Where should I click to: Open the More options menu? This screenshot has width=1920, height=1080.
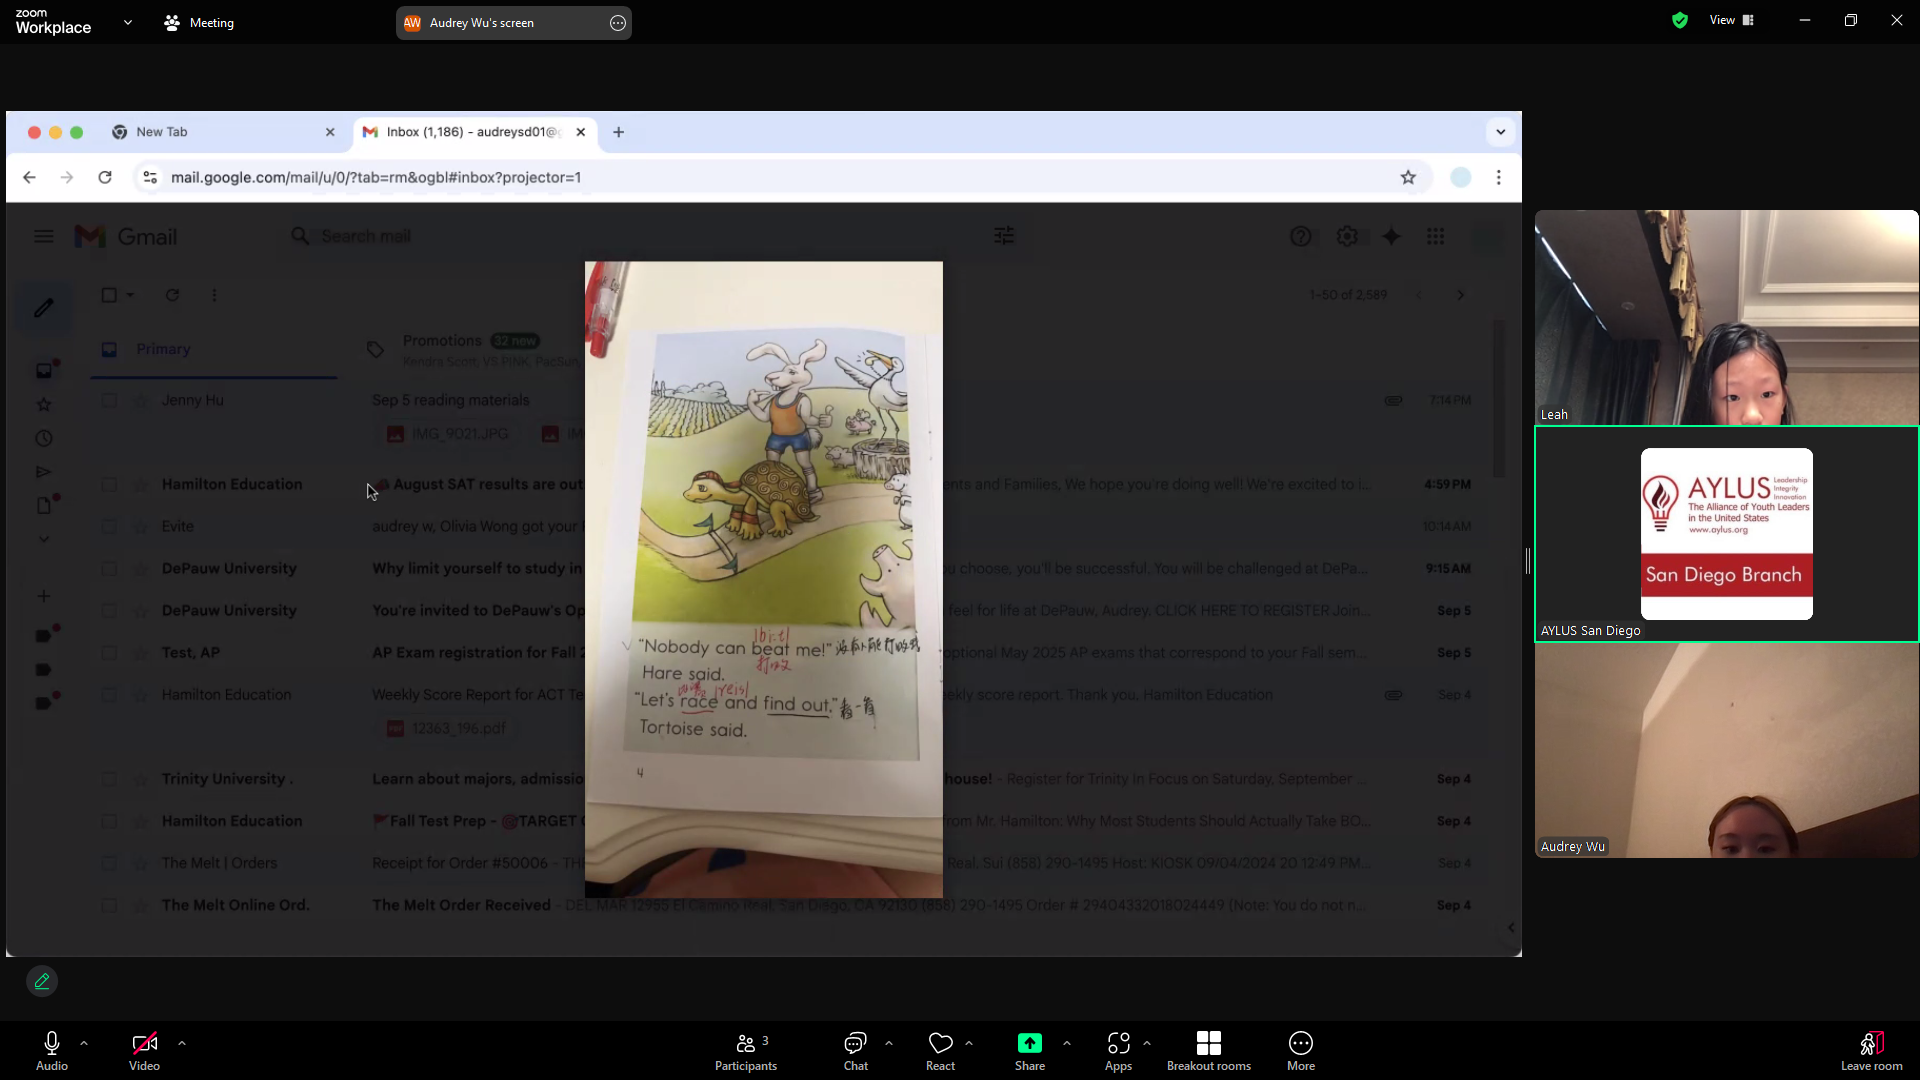point(1301,1051)
